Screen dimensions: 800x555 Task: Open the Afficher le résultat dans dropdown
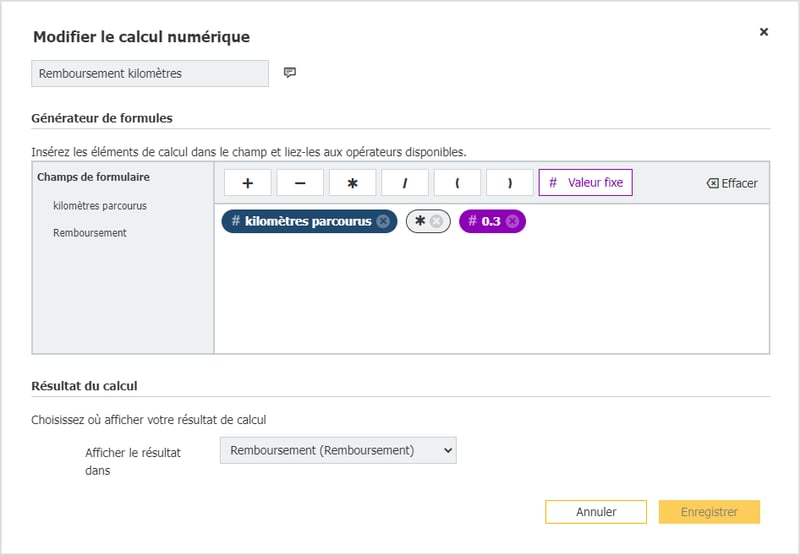click(337, 451)
